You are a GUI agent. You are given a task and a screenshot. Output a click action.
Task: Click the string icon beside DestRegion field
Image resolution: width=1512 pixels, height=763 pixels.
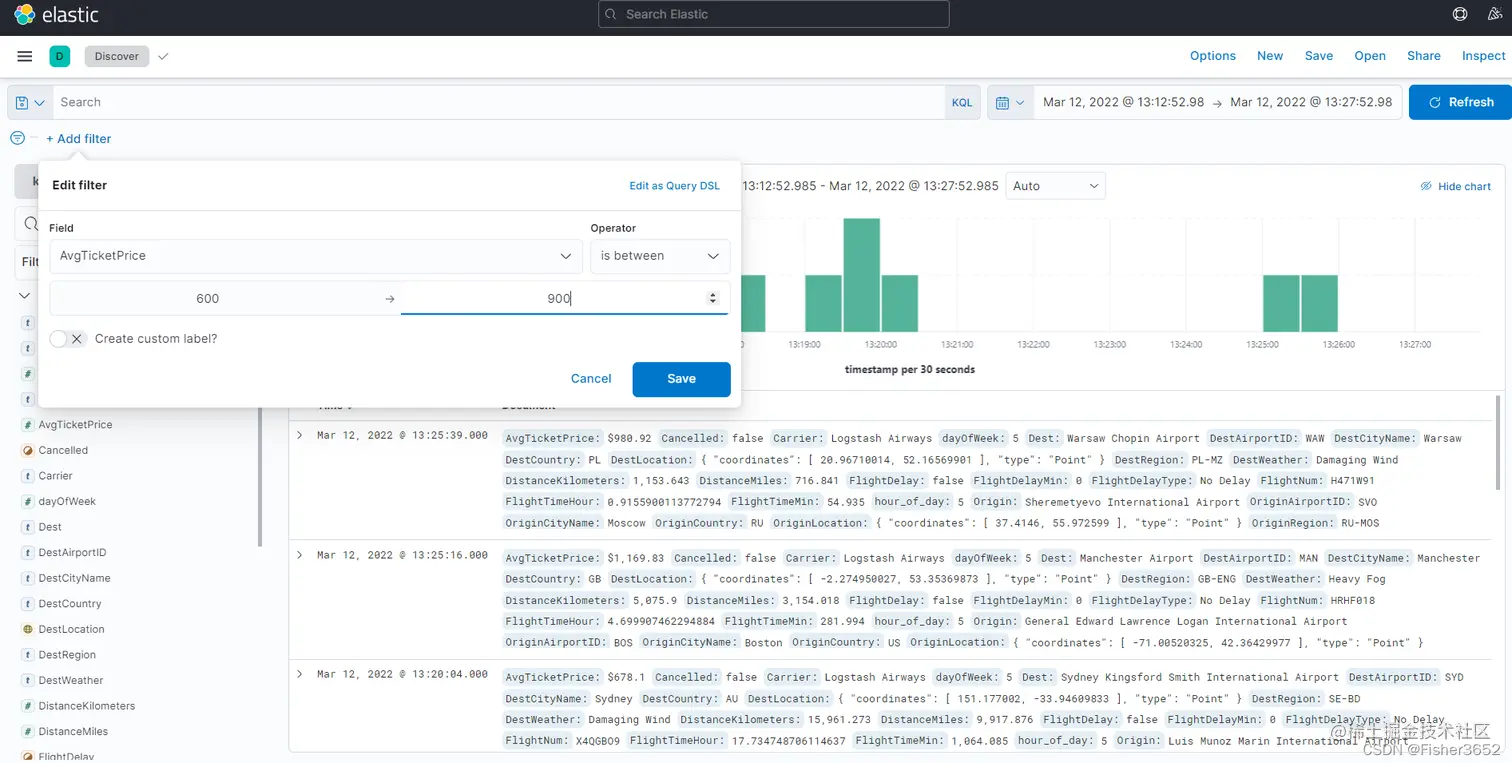pos(28,655)
